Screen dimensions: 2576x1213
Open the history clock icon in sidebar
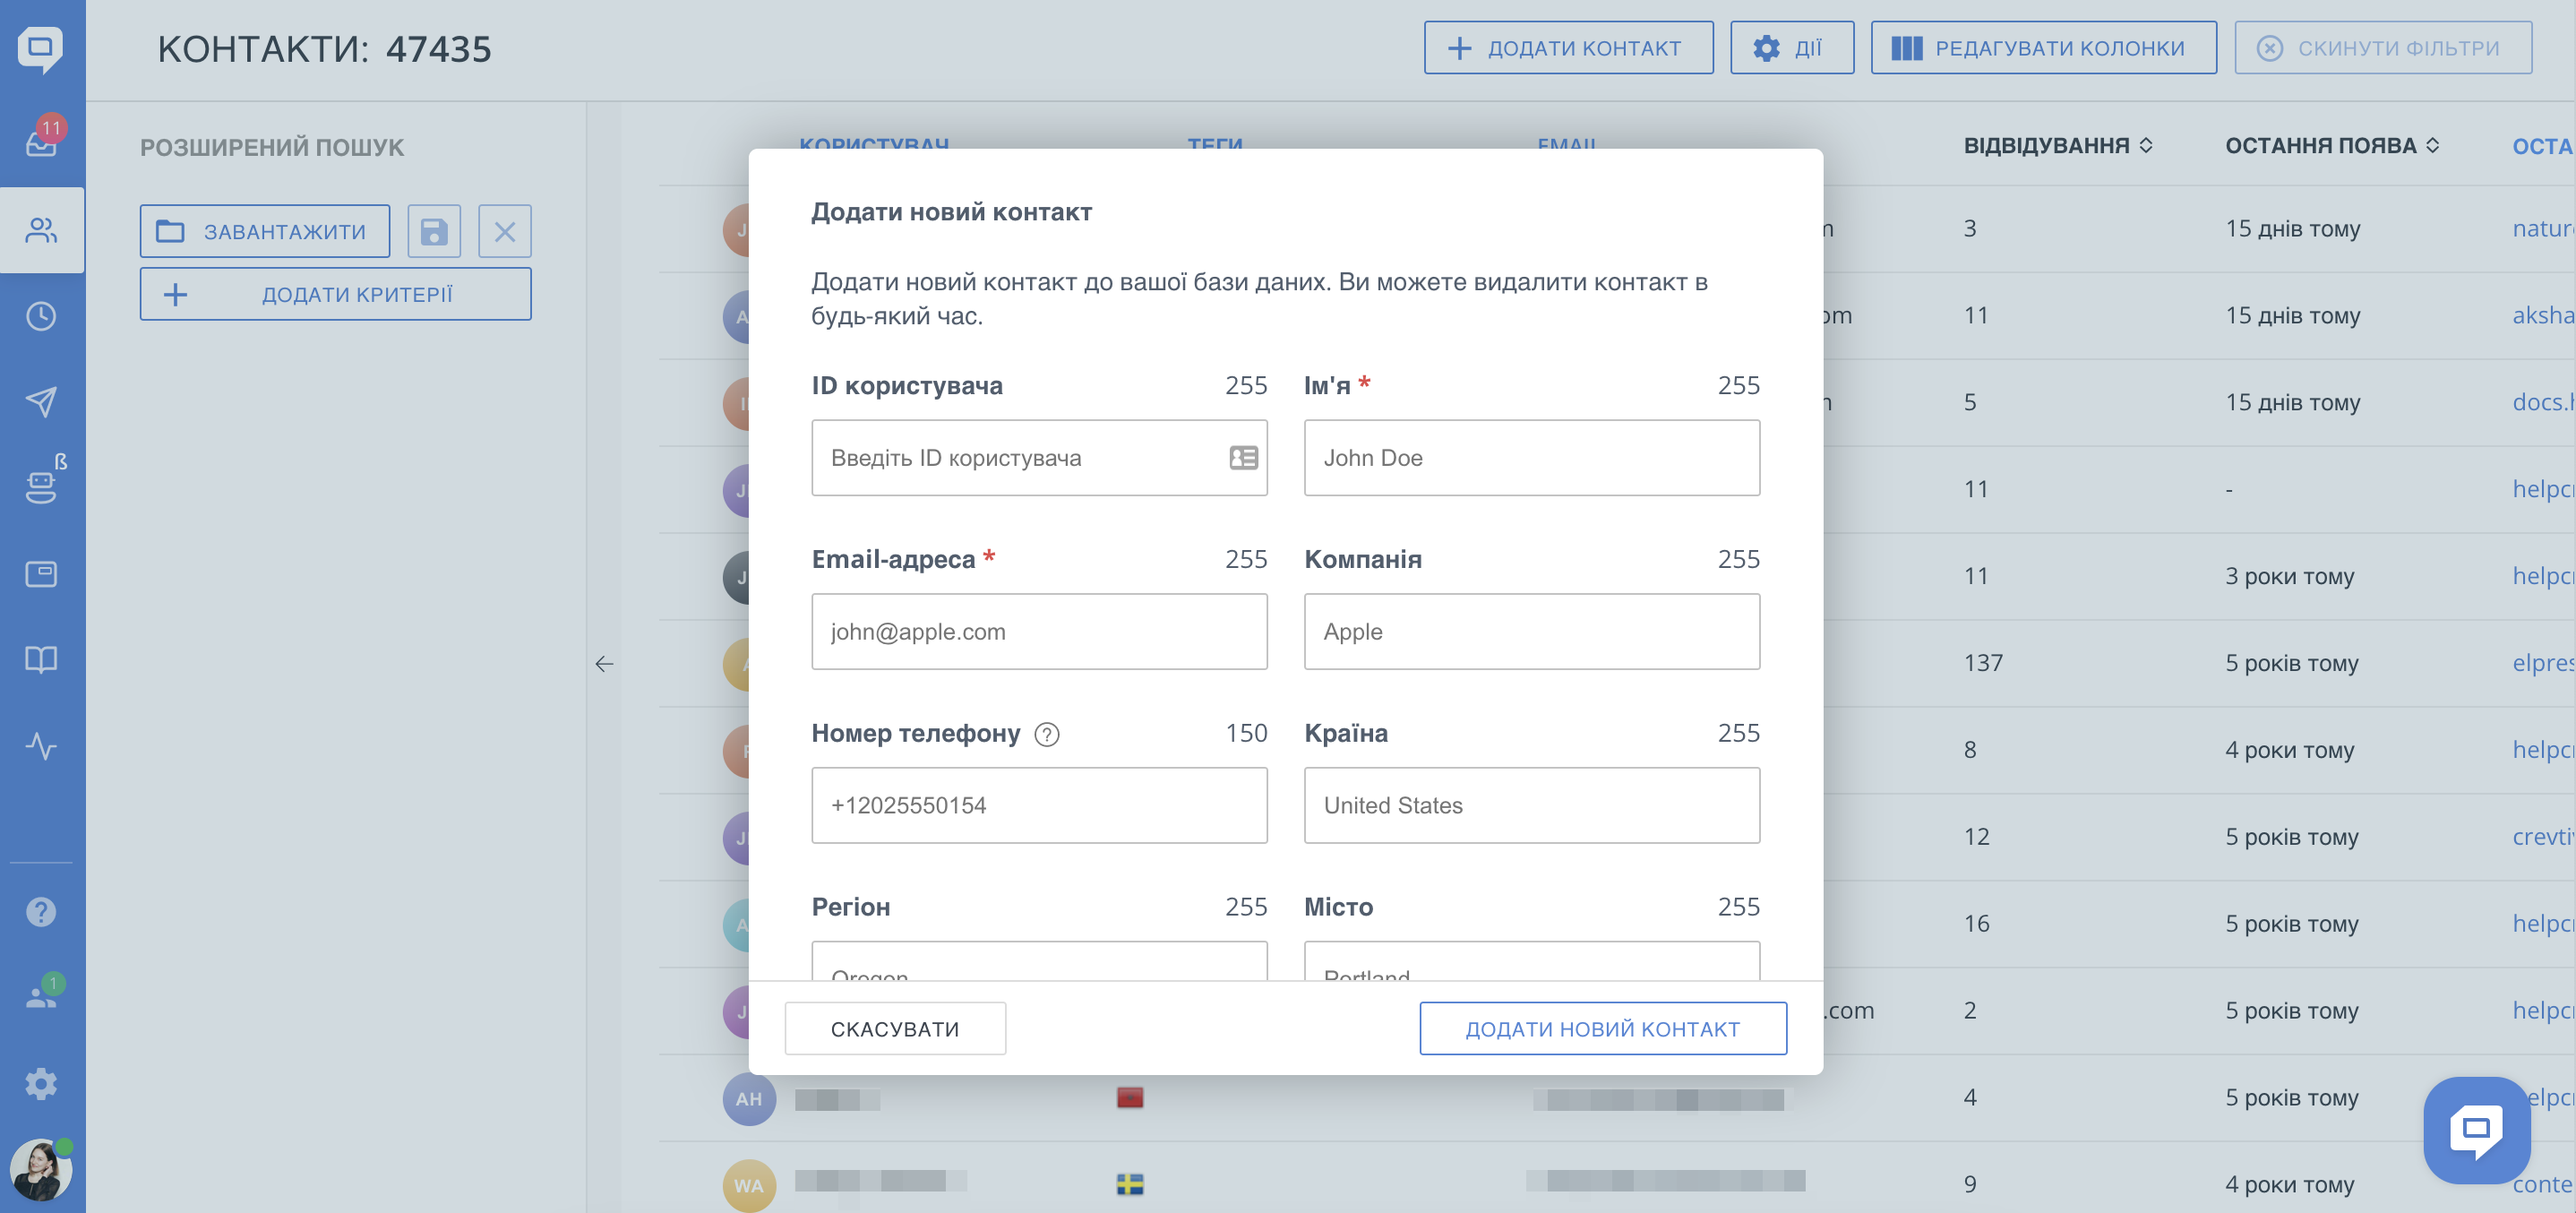click(42, 317)
